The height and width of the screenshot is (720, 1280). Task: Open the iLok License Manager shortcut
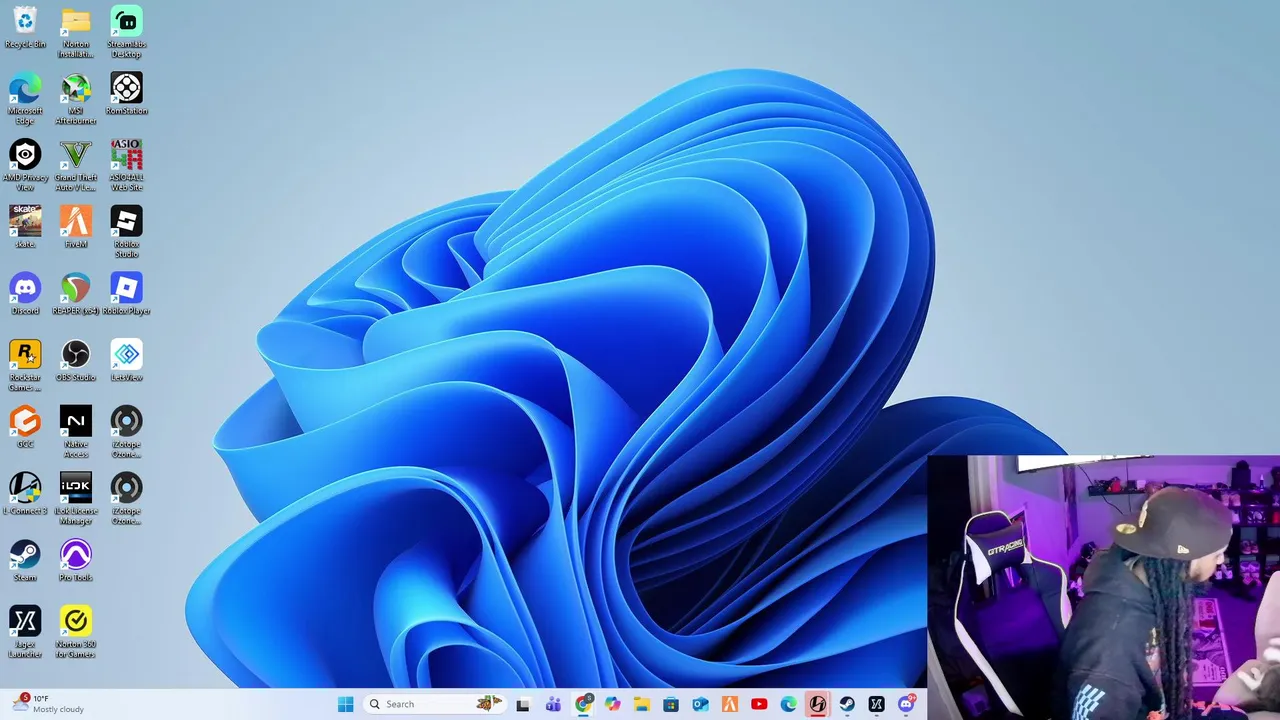pyautogui.click(x=76, y=499)
